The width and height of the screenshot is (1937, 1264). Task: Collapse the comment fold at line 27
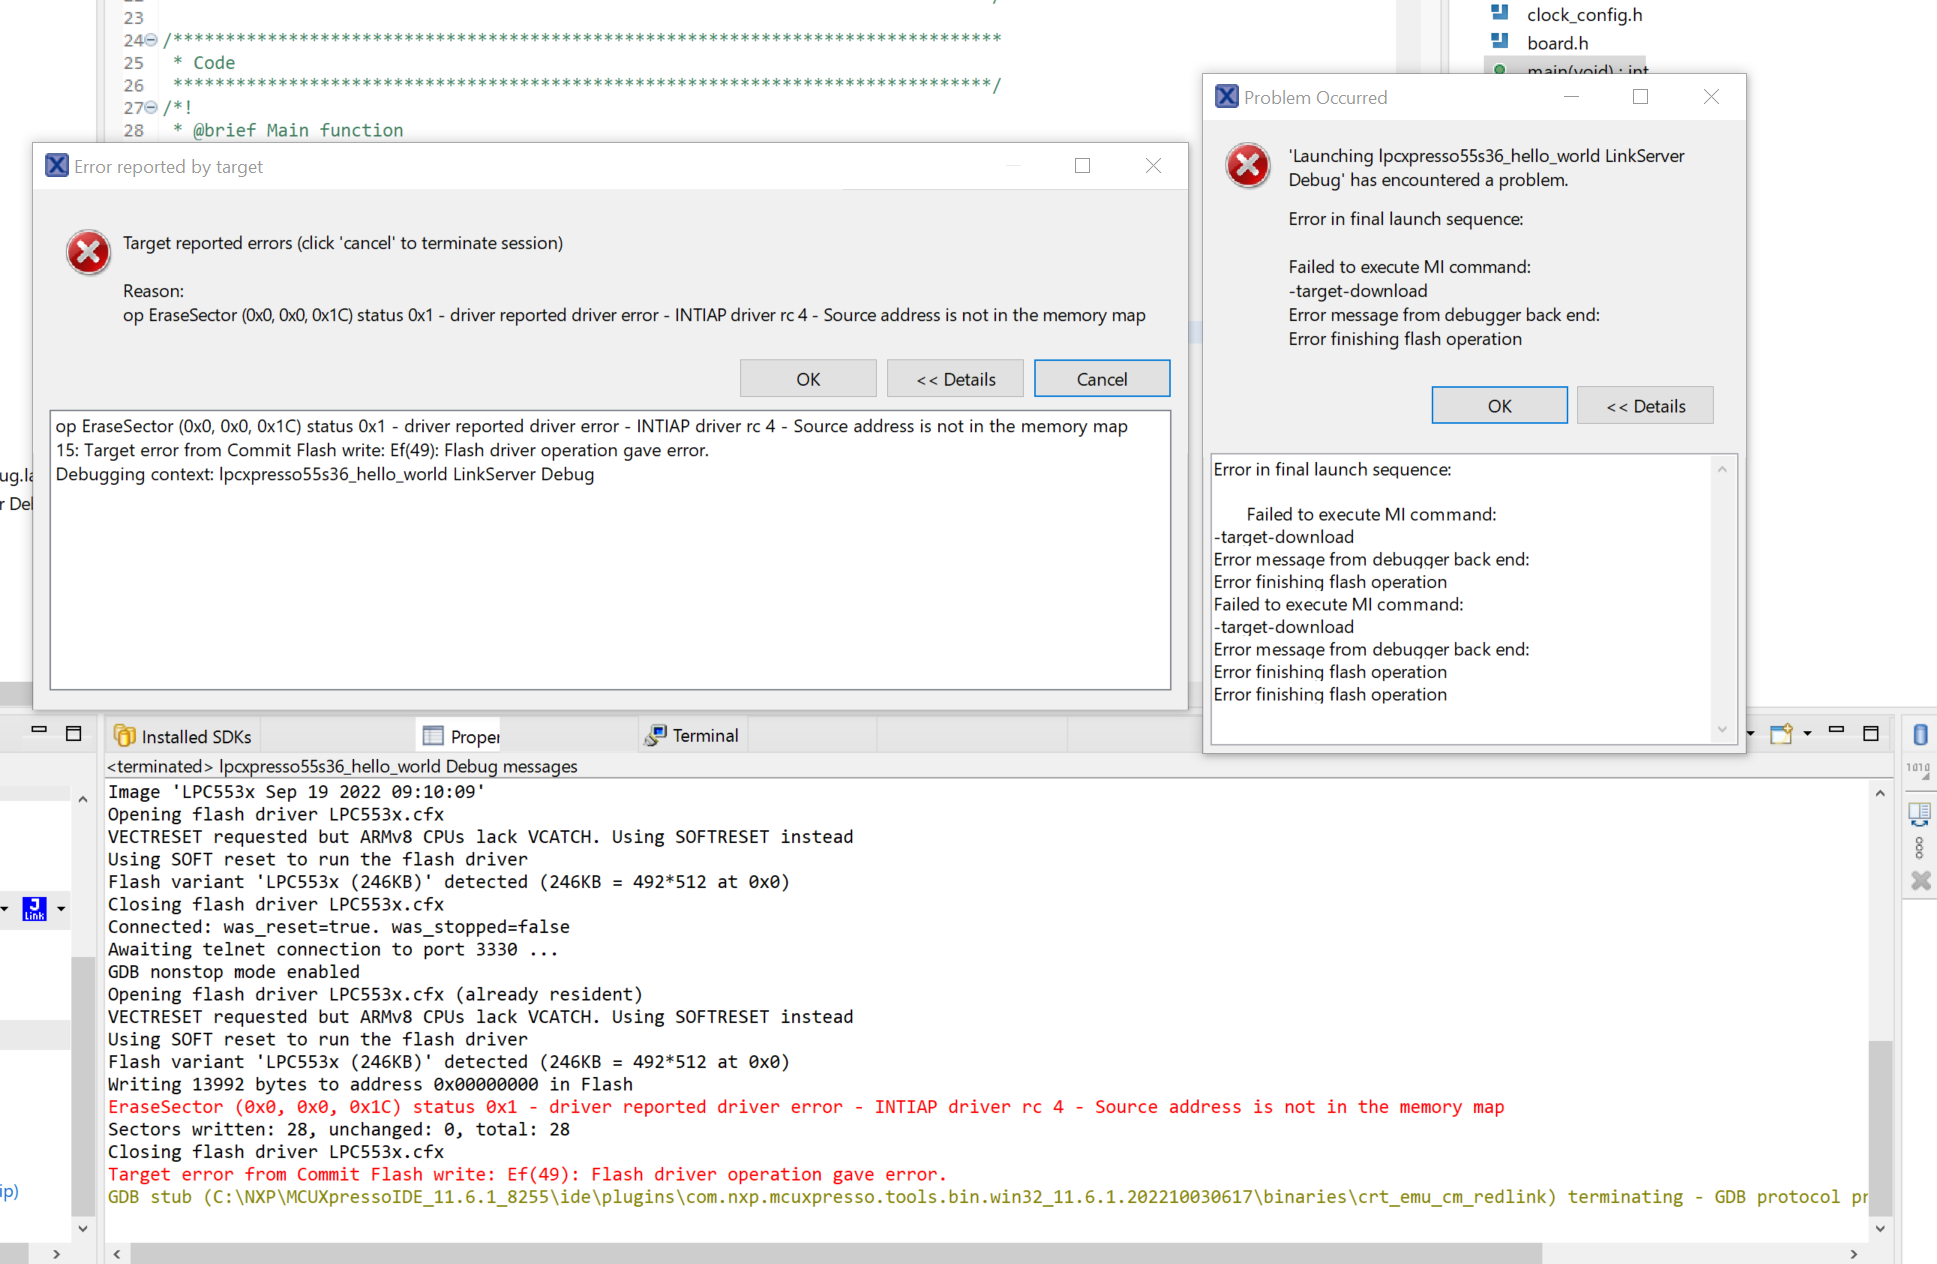151,107
